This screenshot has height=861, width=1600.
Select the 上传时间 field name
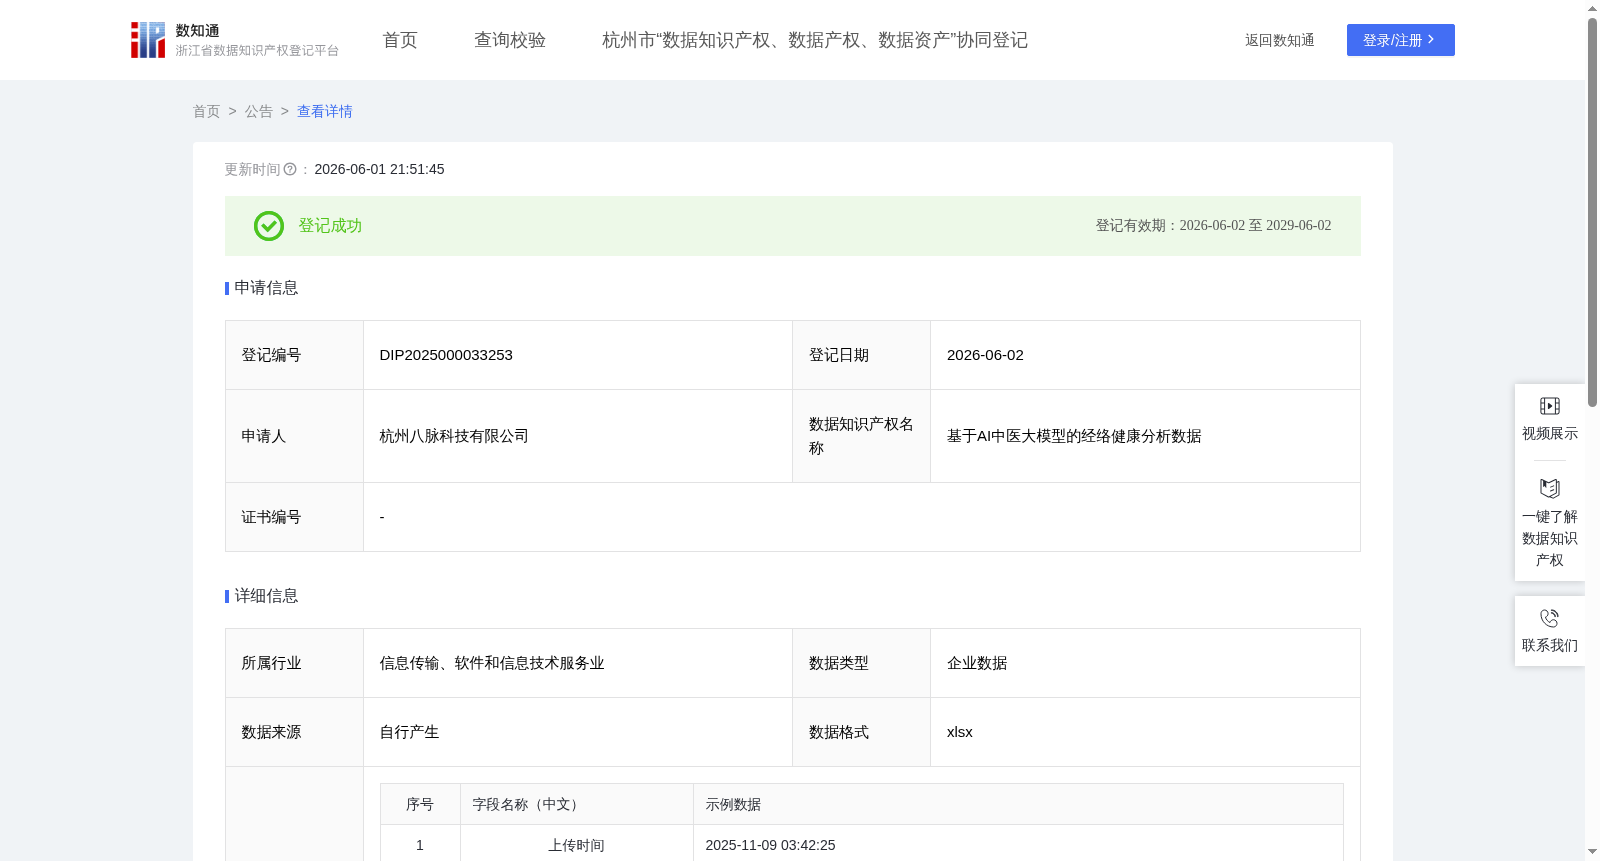tap(577, 845)
